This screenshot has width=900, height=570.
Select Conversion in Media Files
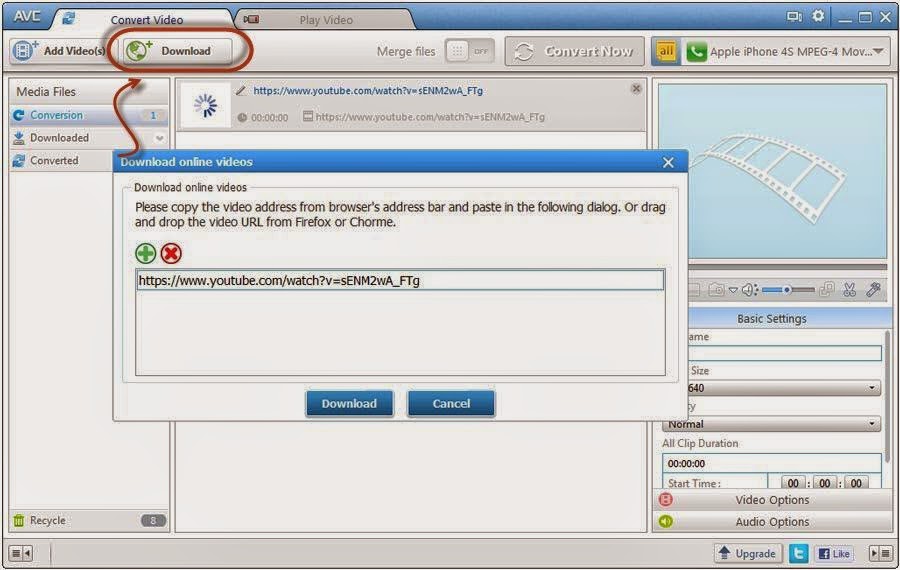point(88,115)
